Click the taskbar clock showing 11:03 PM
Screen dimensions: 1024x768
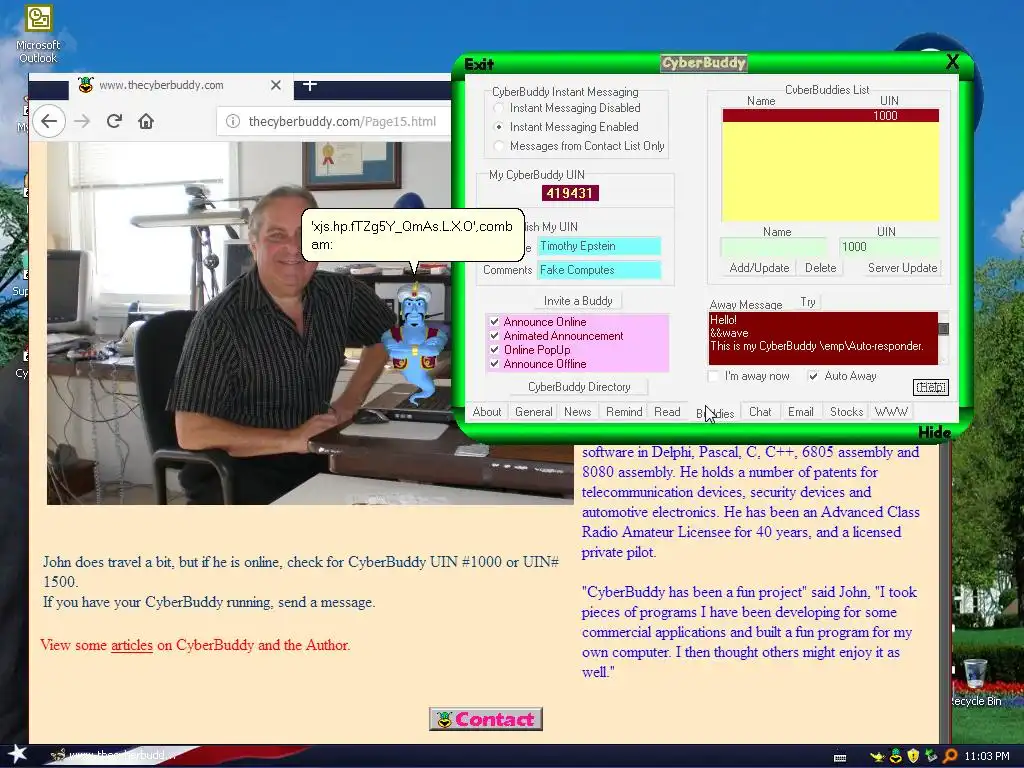point(987,756)
